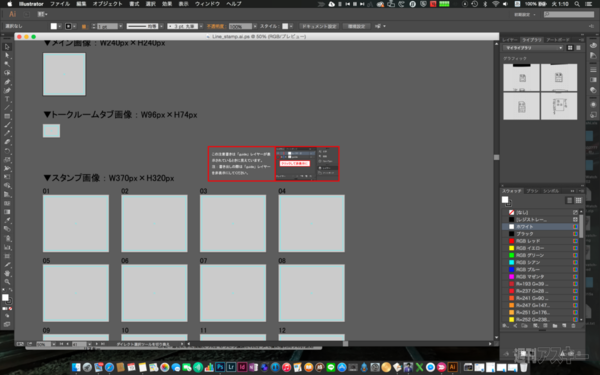Open the ファイル menu
The width and height of the screenshot is (600, 375).
(x=60, y=4)
